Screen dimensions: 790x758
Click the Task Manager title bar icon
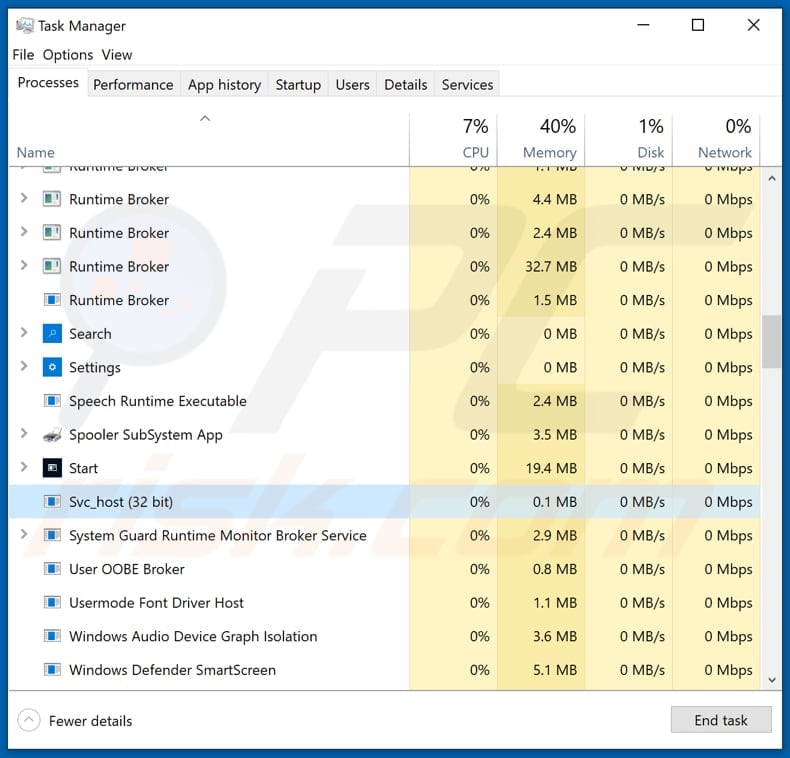click(25, 25)
